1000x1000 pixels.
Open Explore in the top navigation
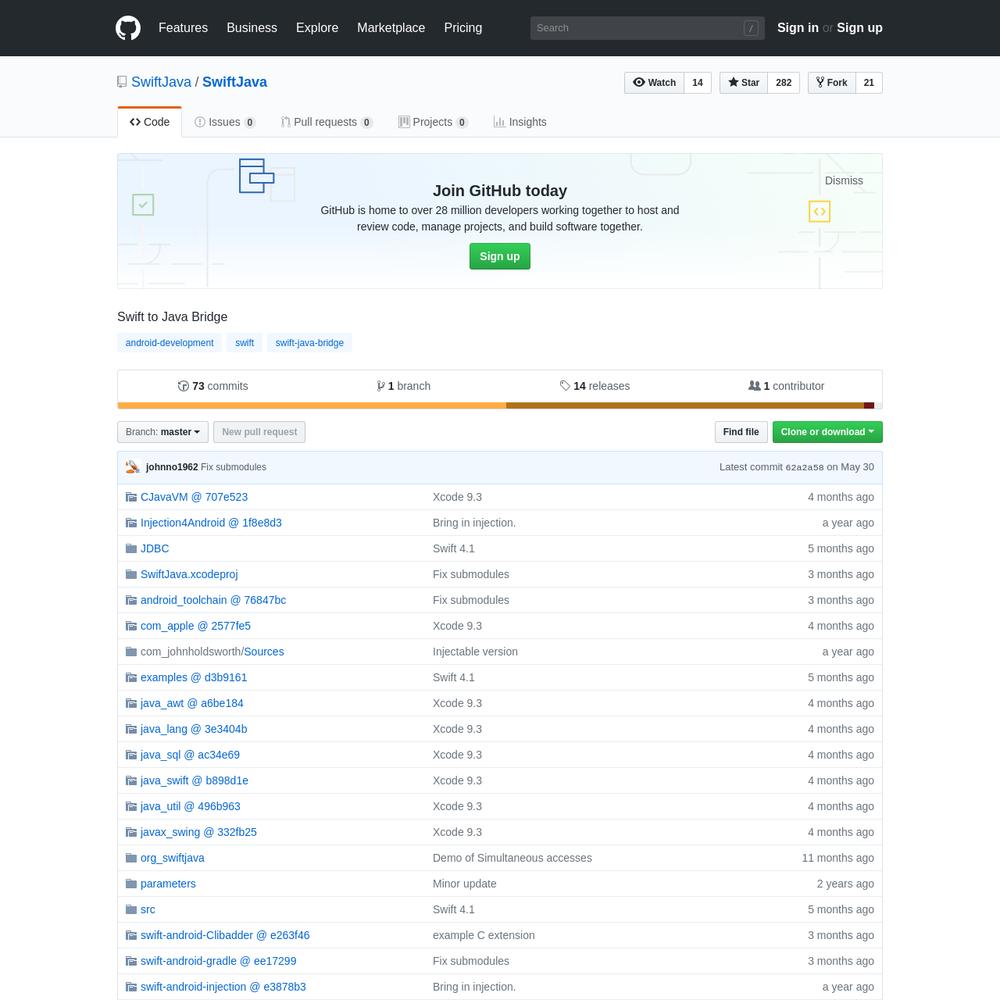(317, 28)
